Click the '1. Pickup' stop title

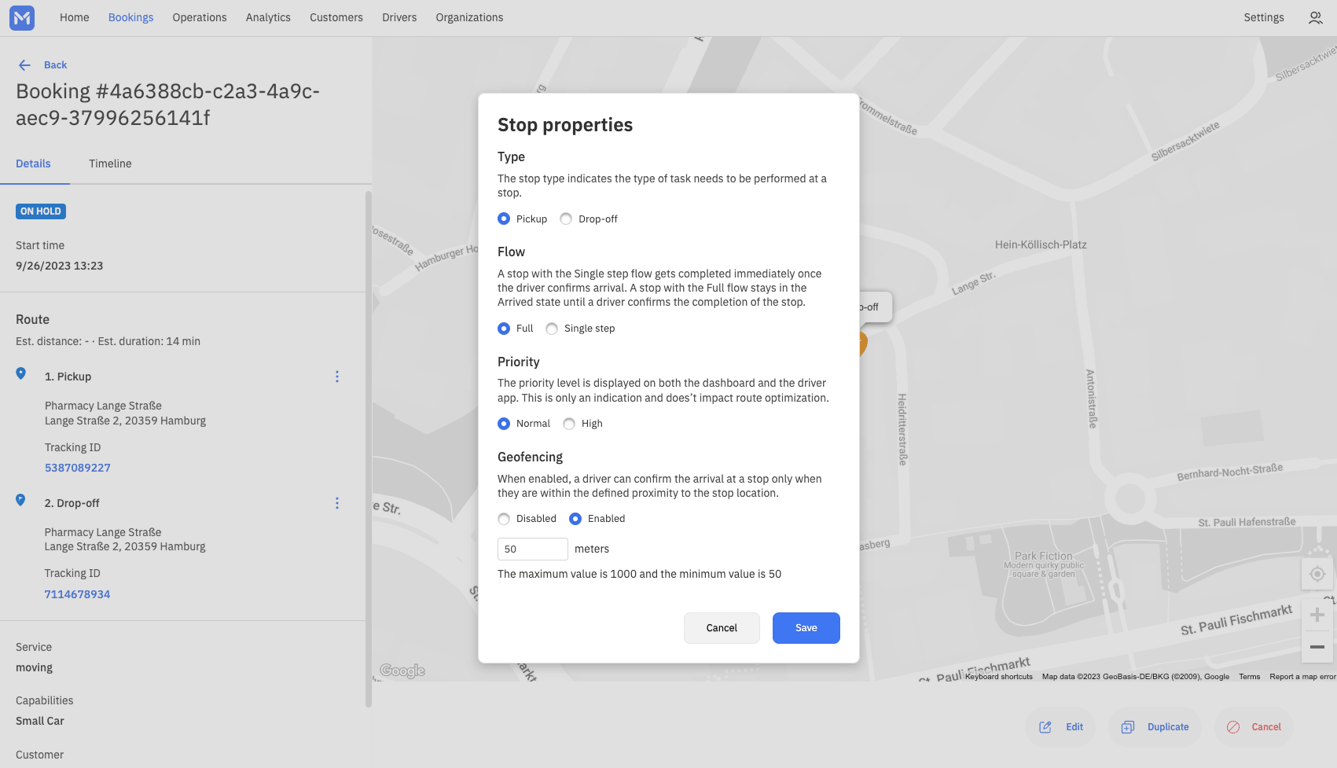pyautogui.click(x=68, y=377)
